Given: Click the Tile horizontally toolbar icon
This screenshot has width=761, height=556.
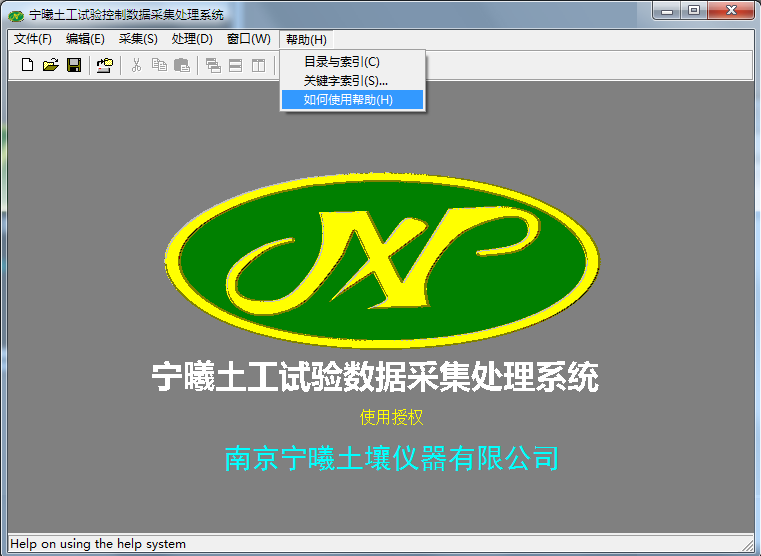Looking at the screenshot, I should [235, 65].
